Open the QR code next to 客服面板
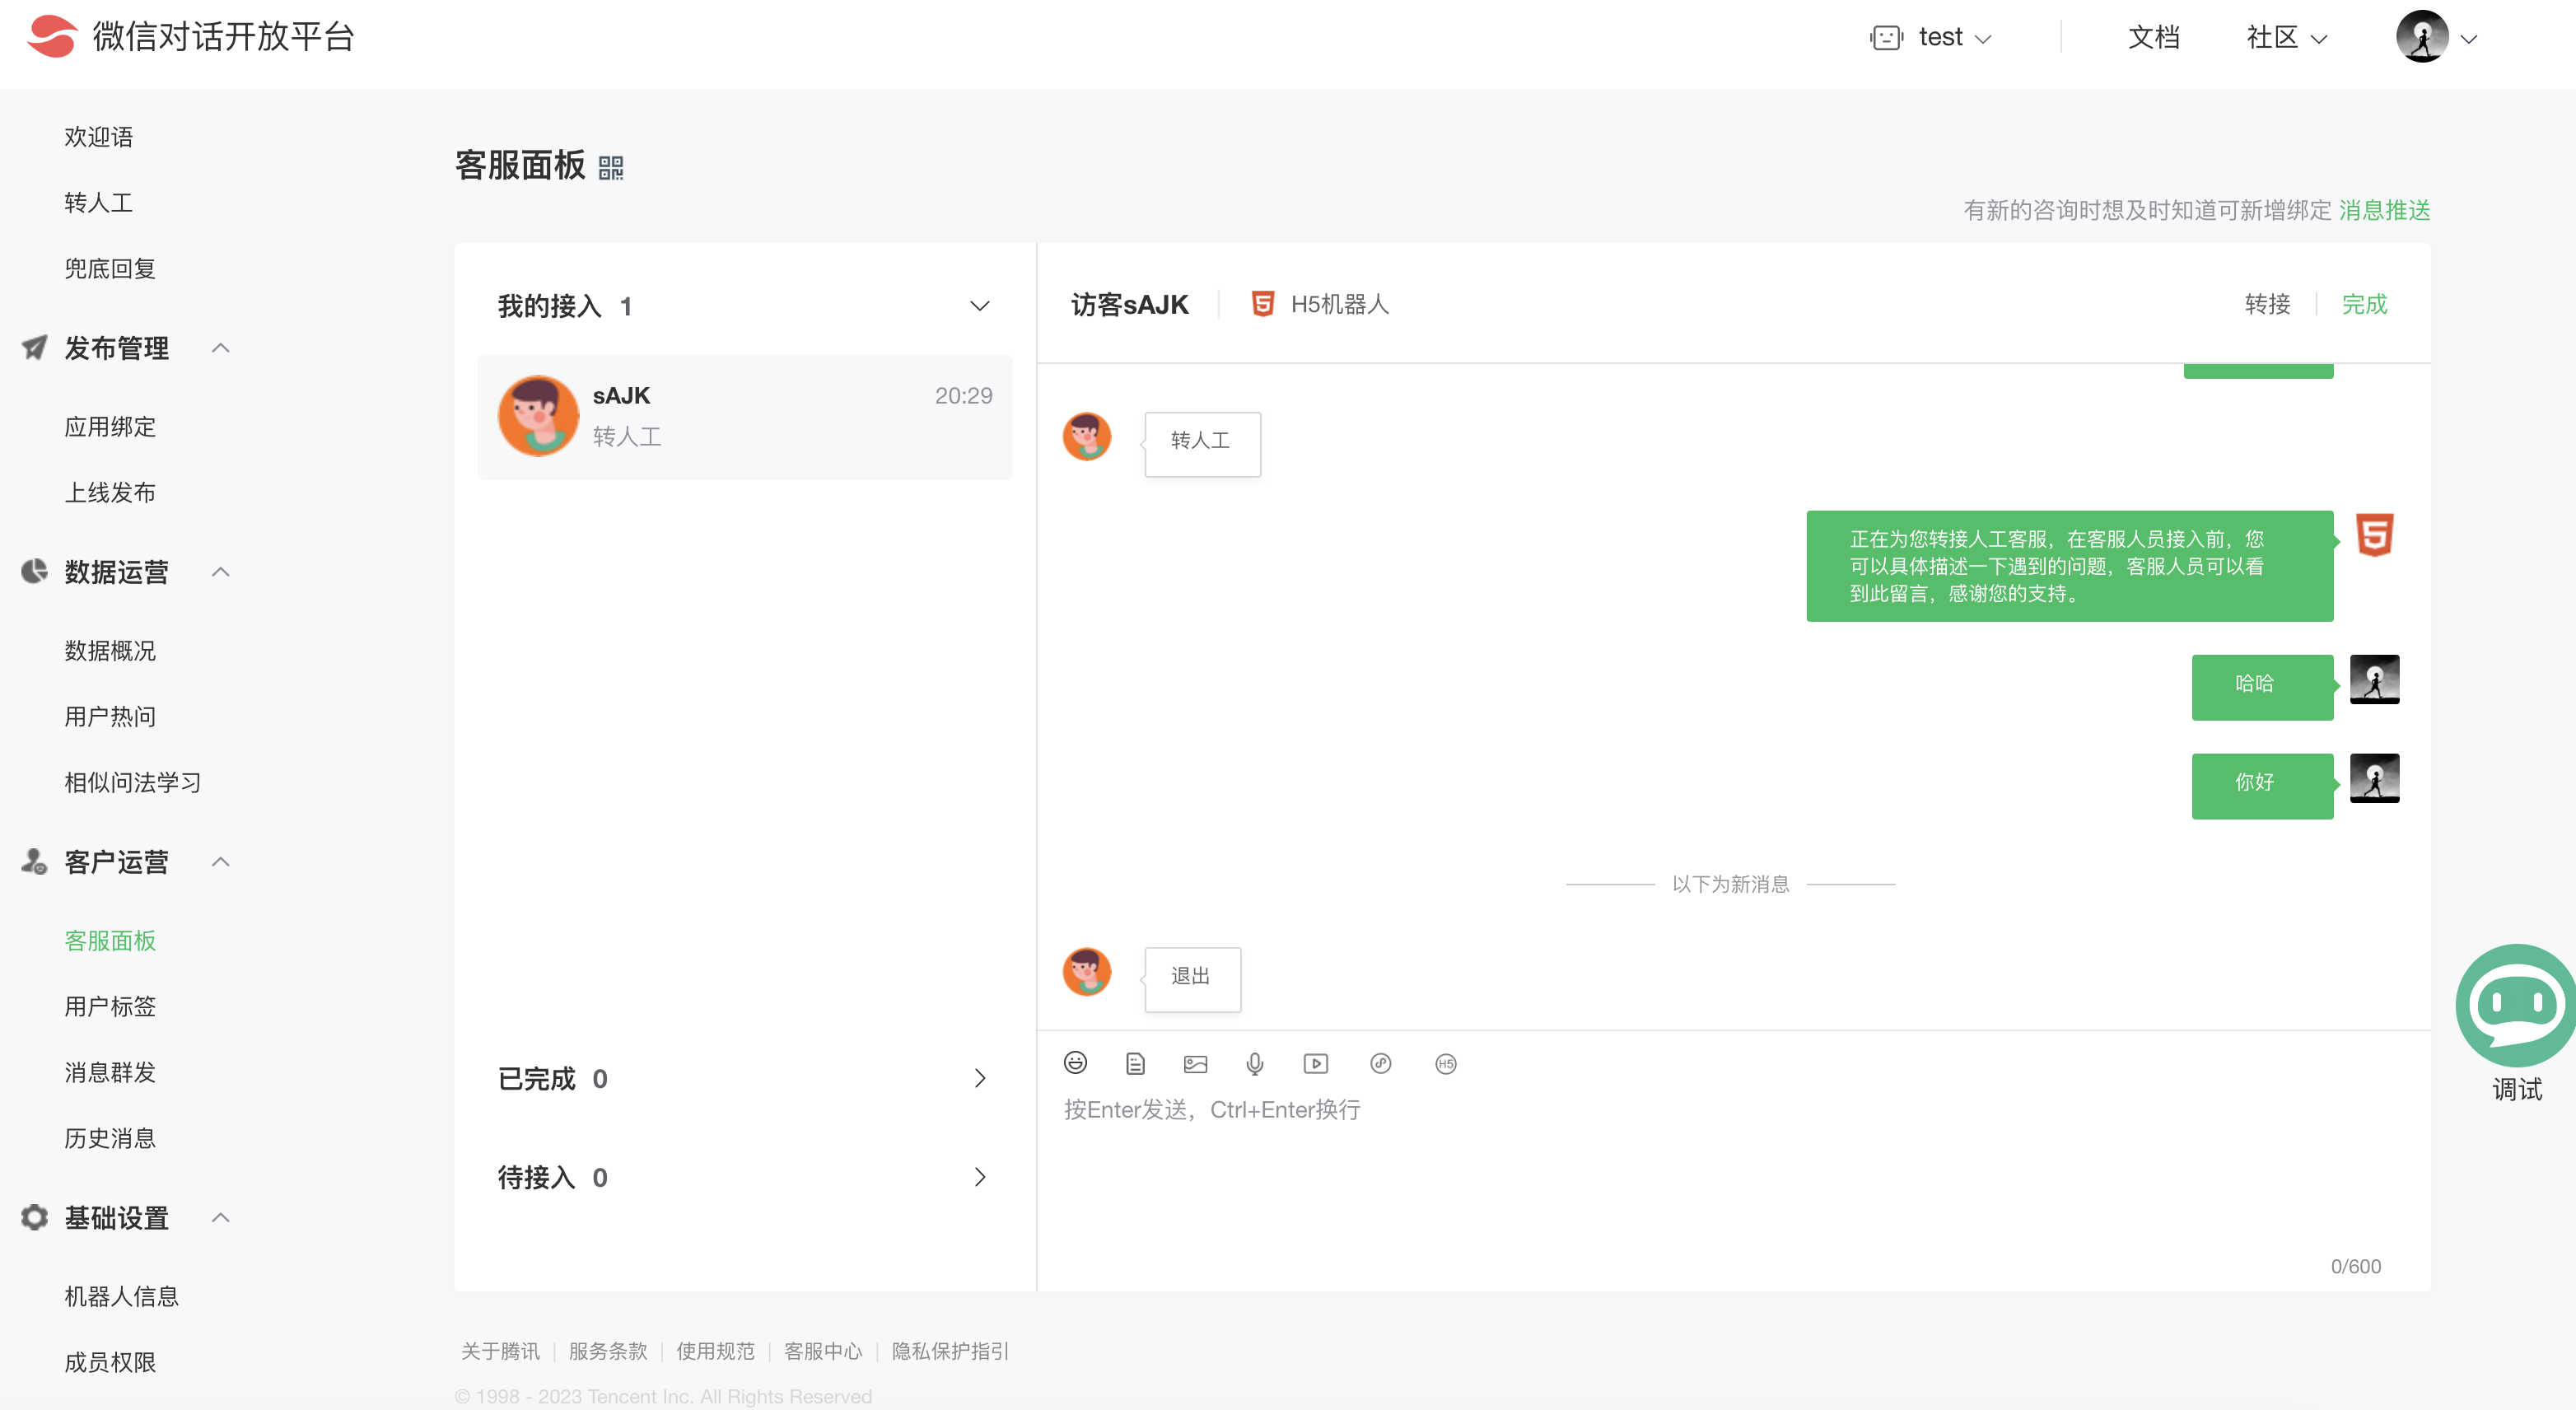This screenshot has width=2576, height=1410. click(611, 167)
